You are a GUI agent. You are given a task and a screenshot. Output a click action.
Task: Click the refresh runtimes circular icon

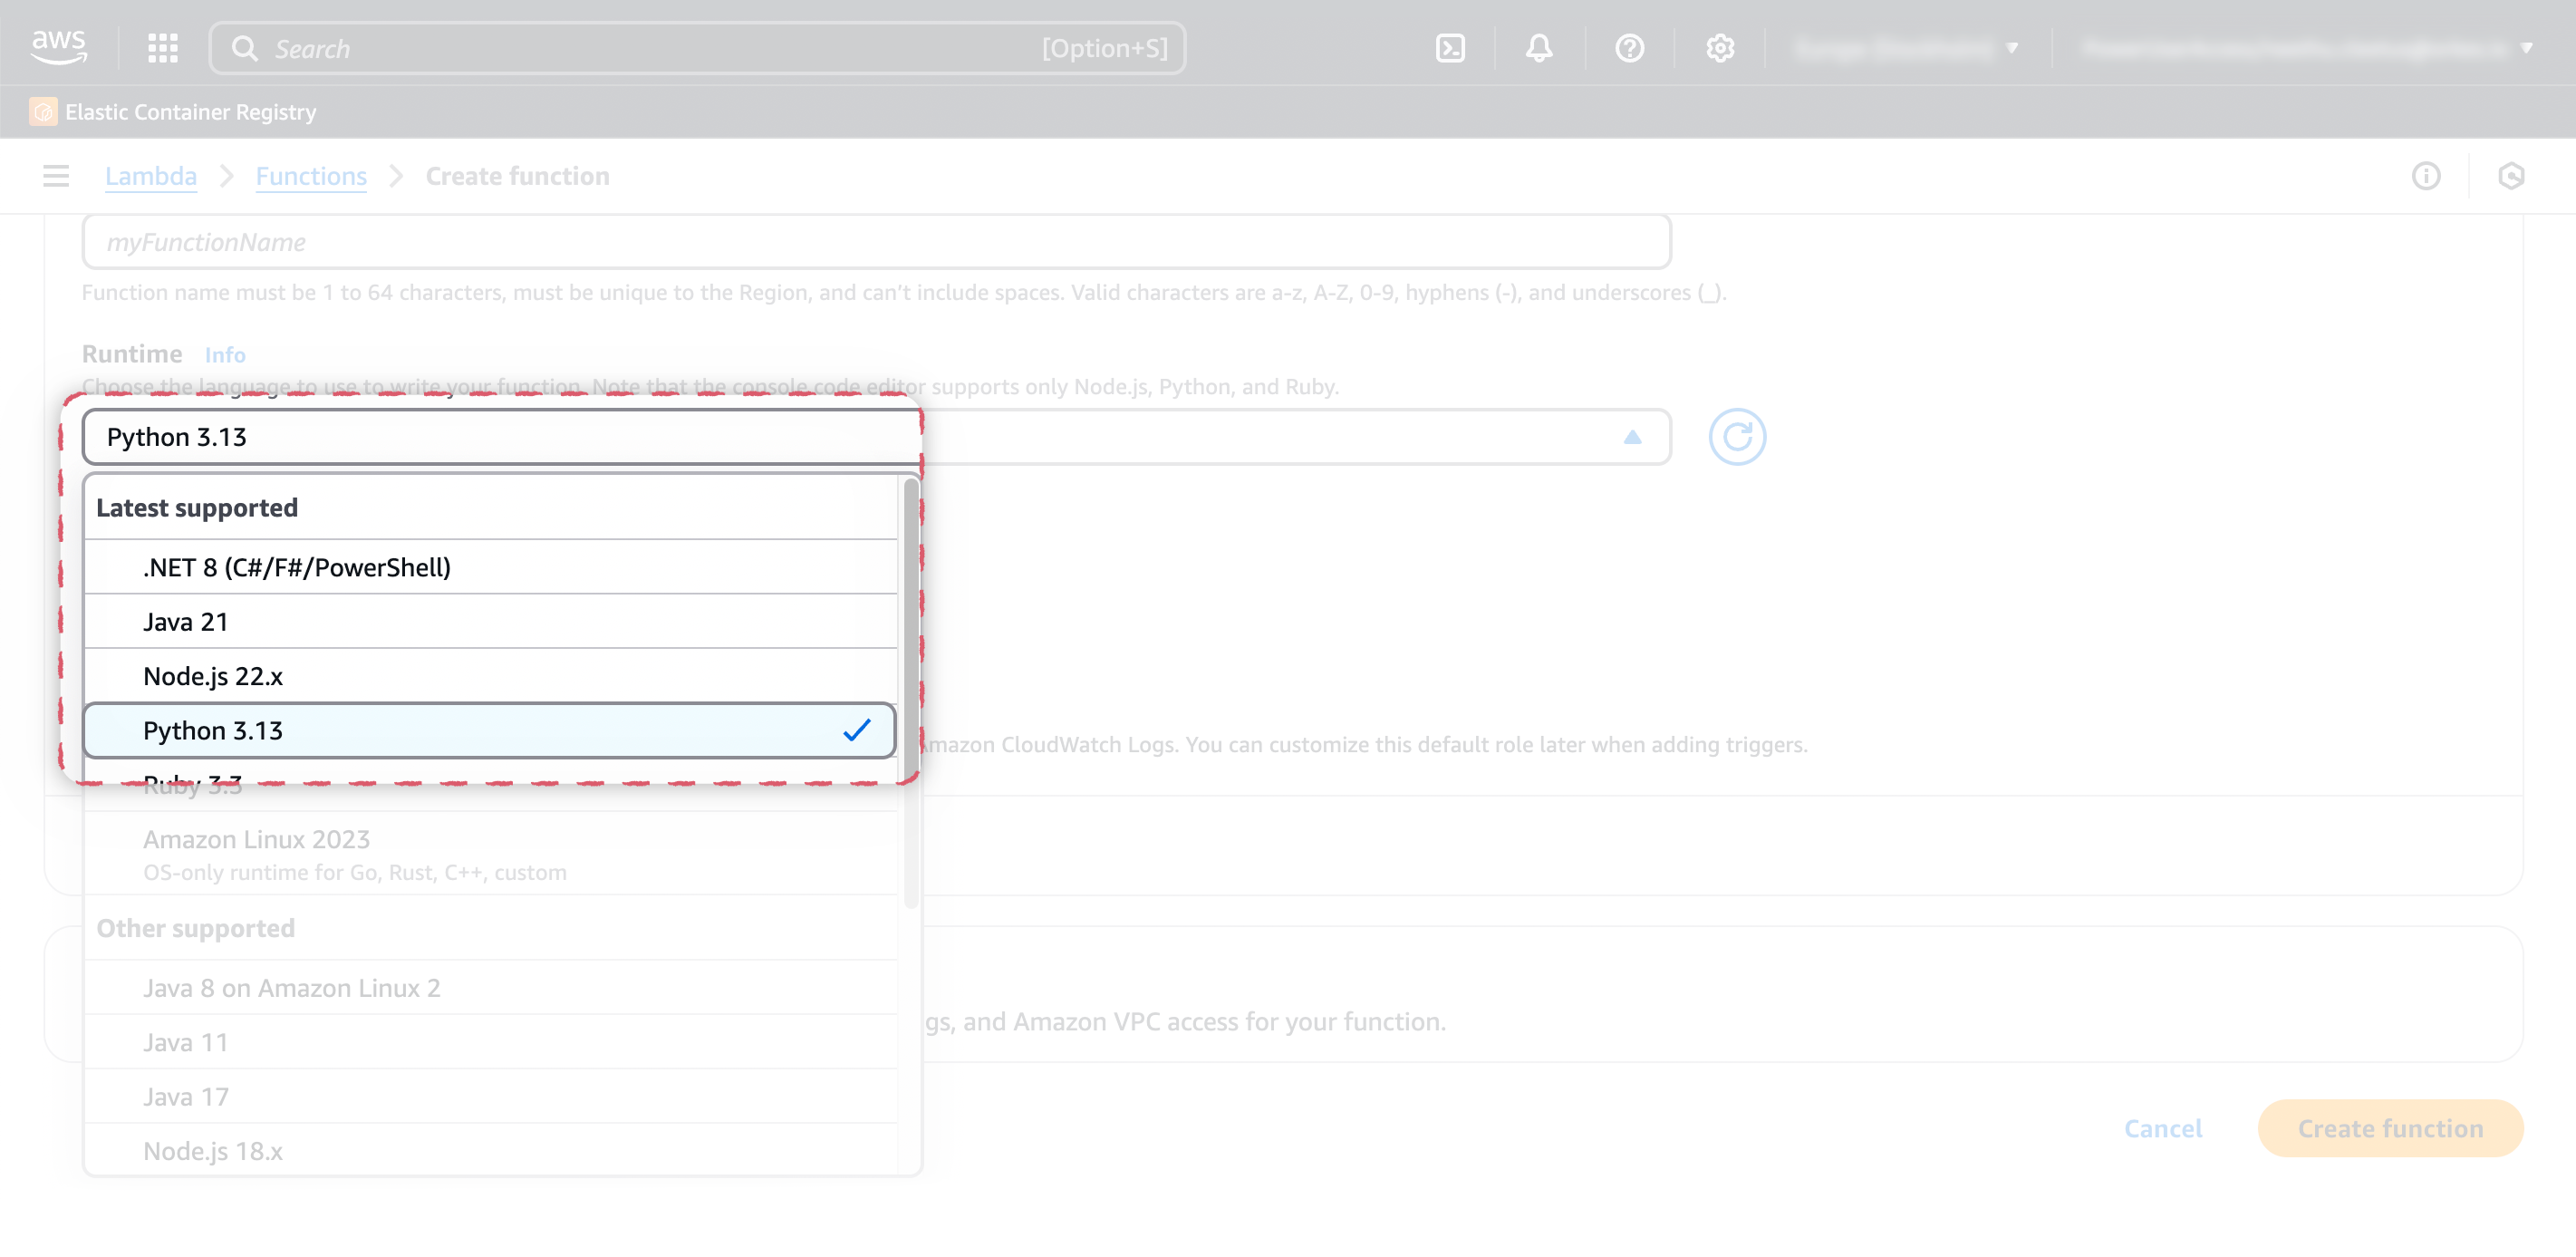(1736, 437)
